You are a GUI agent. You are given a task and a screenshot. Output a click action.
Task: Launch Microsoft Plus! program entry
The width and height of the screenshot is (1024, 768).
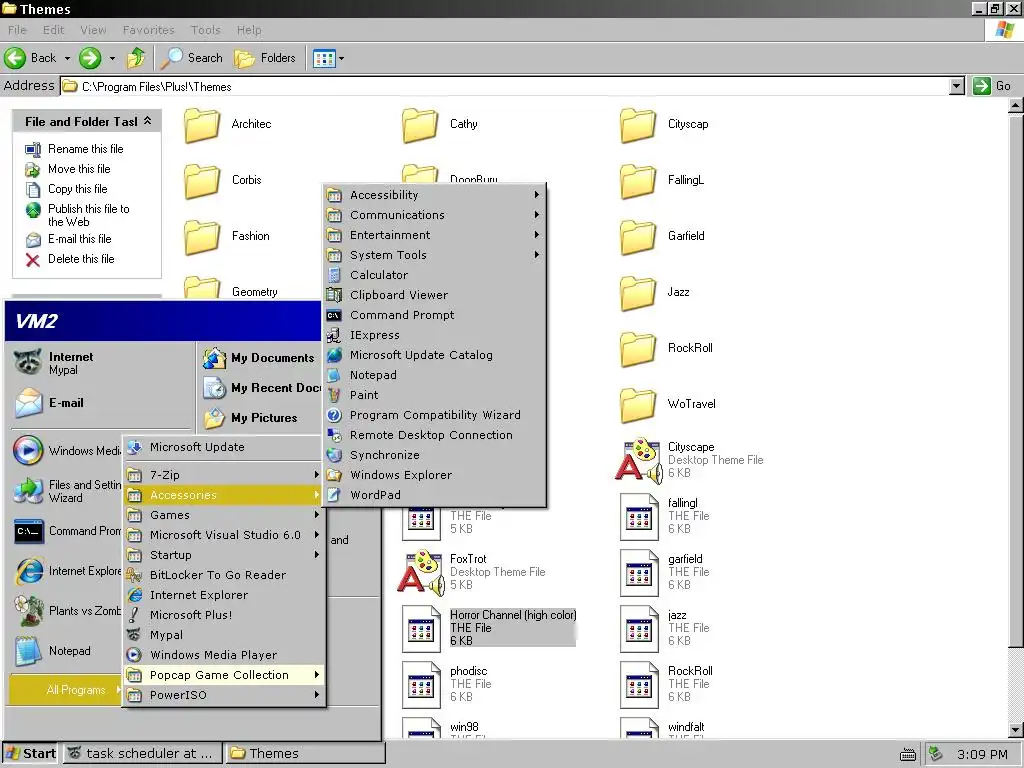pyautogui.click(x=224, y=615)
